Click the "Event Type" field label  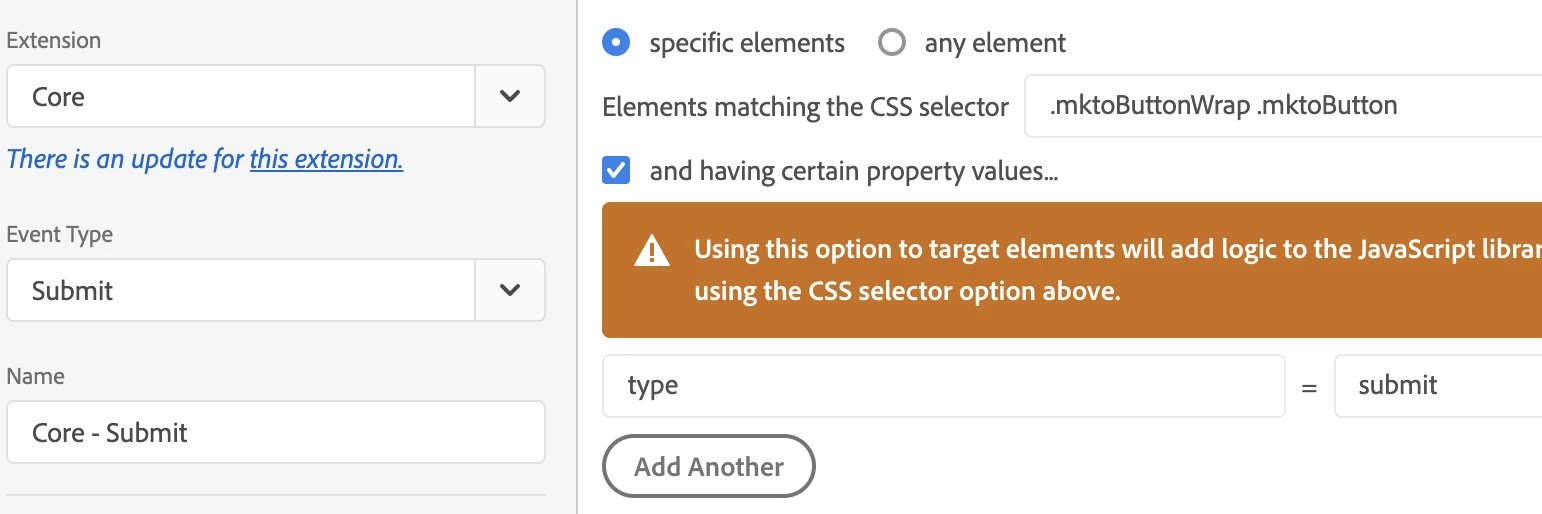coord(60,235)
